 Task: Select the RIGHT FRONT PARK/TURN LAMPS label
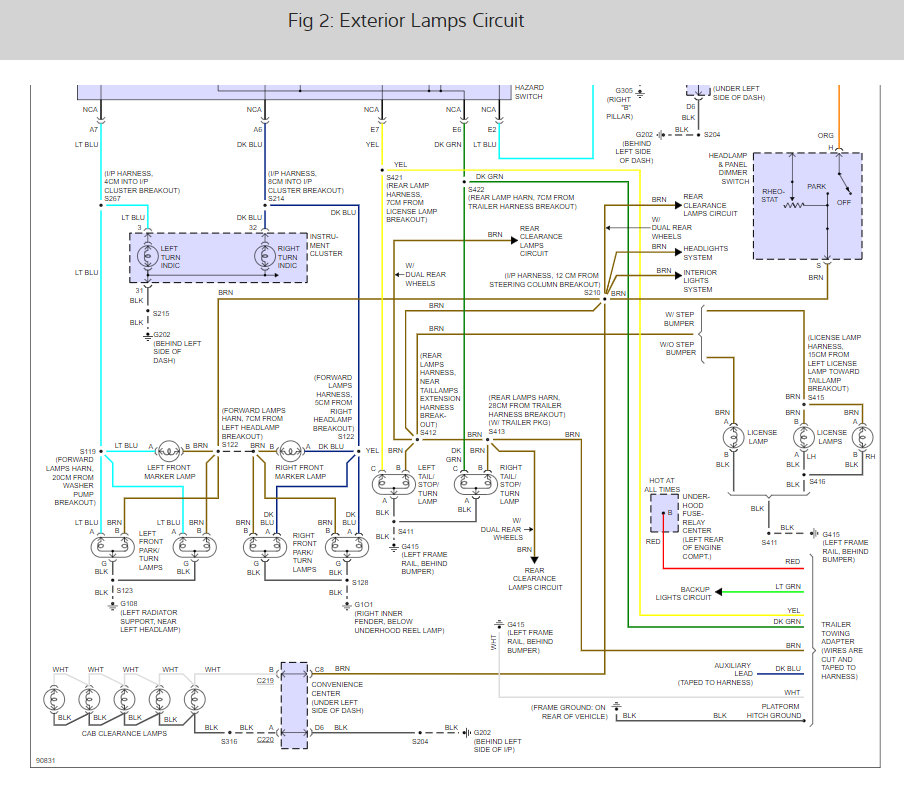click(304, 552)
